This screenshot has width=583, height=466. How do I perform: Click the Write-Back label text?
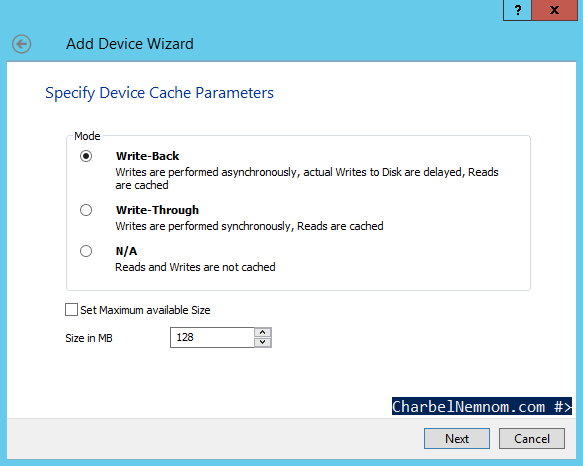tap(147, 156)
